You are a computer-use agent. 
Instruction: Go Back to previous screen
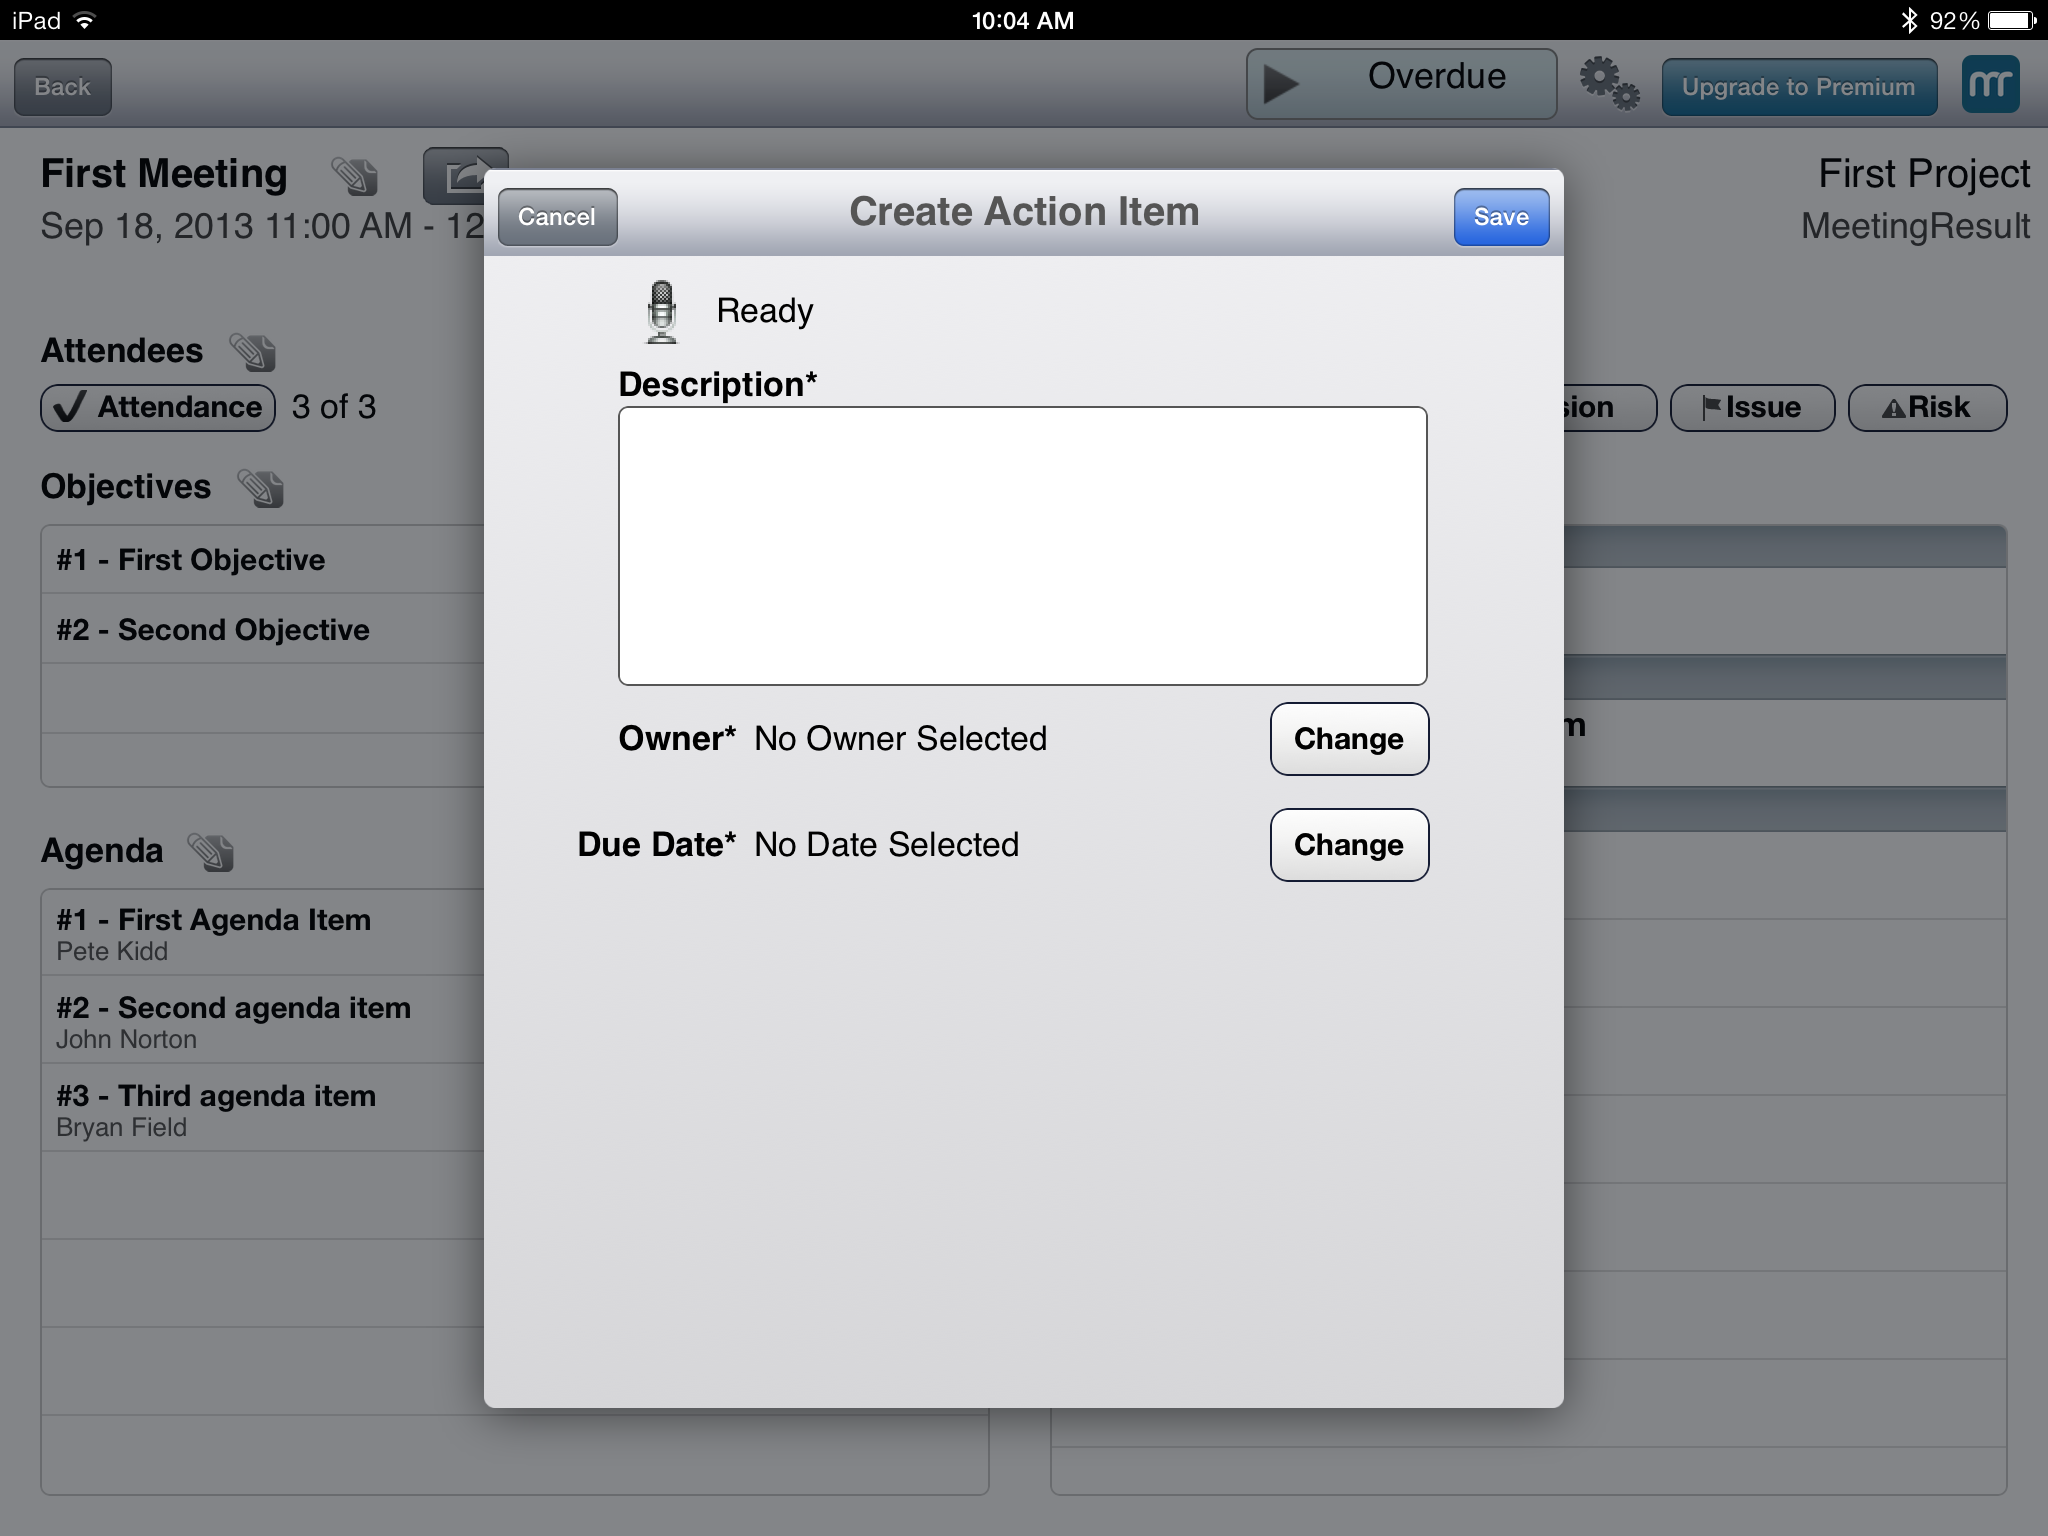tap(62, 87)
